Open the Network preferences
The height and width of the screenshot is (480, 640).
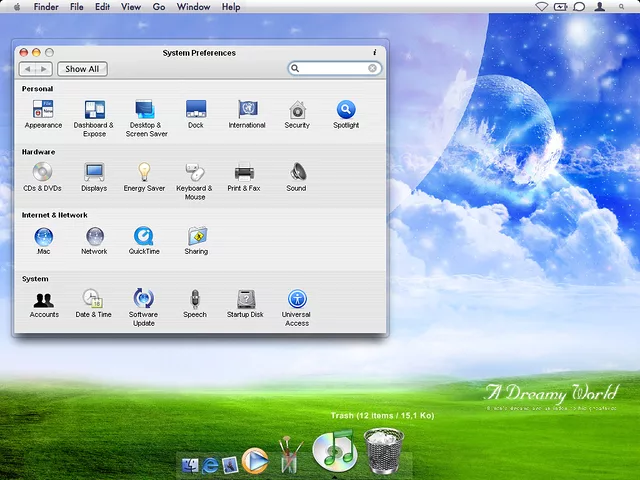[94, 237]
